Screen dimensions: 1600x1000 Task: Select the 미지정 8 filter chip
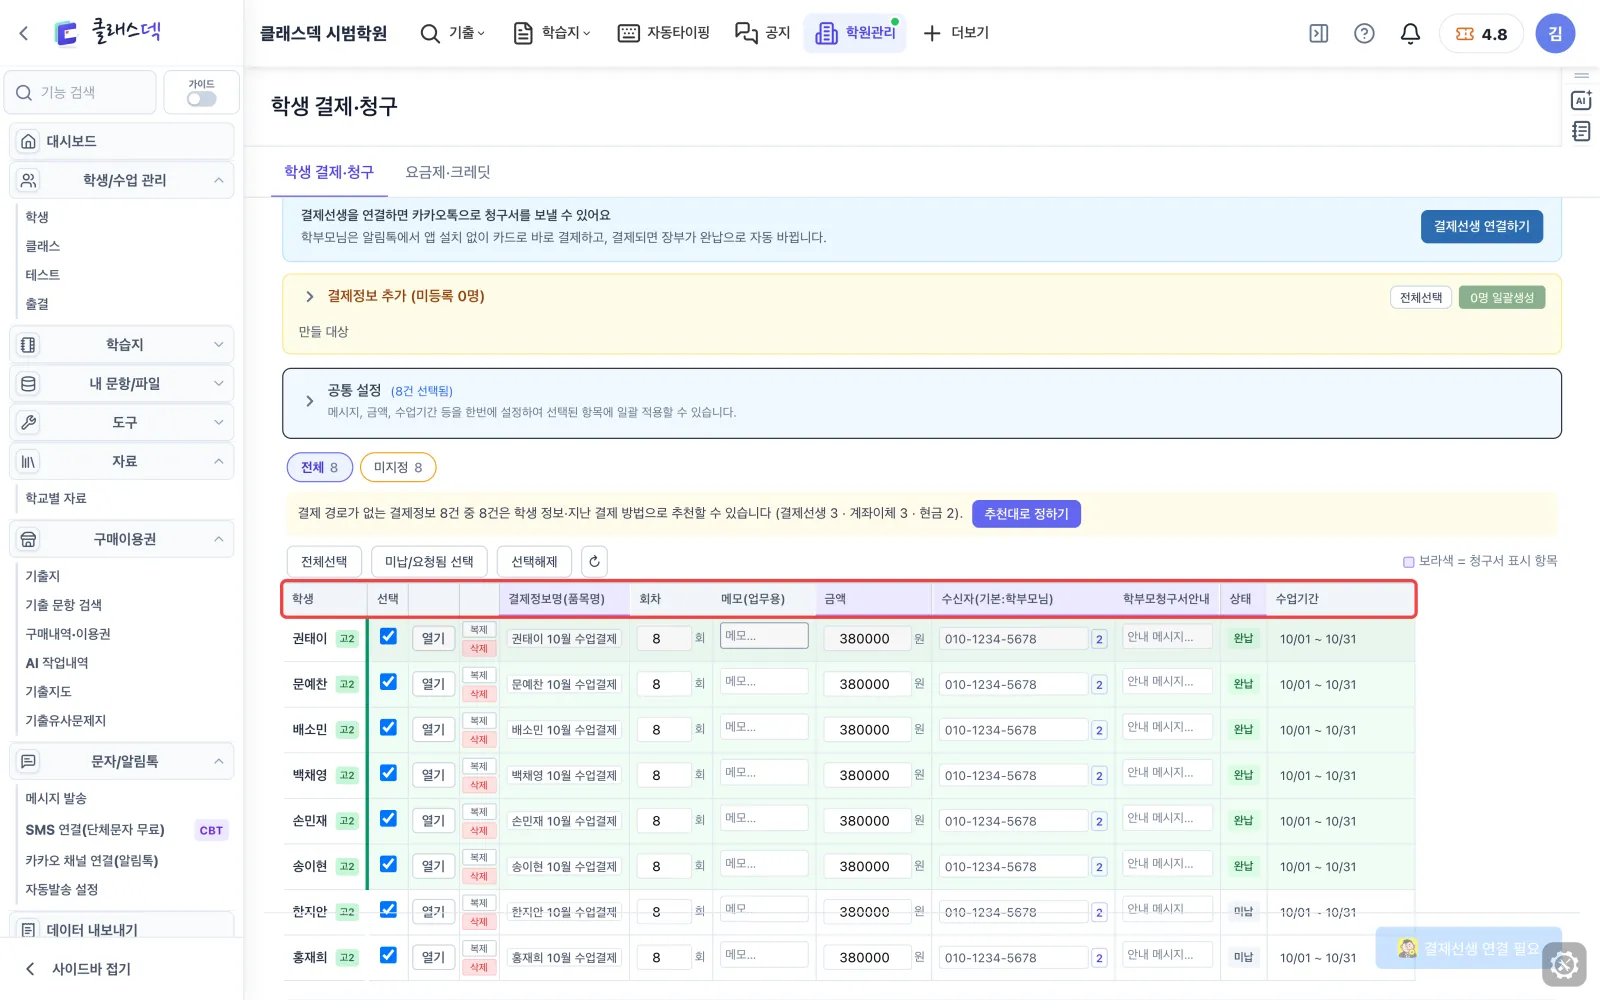pos(398,467)
